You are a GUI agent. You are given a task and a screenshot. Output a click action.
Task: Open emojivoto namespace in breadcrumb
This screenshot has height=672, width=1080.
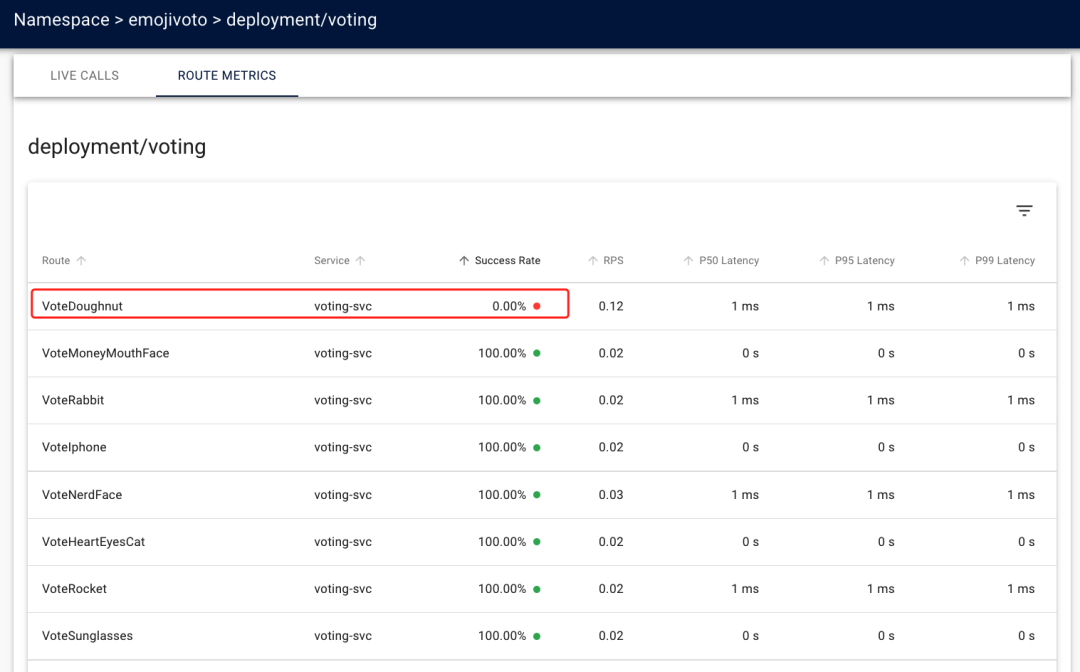tap(168, 20)
